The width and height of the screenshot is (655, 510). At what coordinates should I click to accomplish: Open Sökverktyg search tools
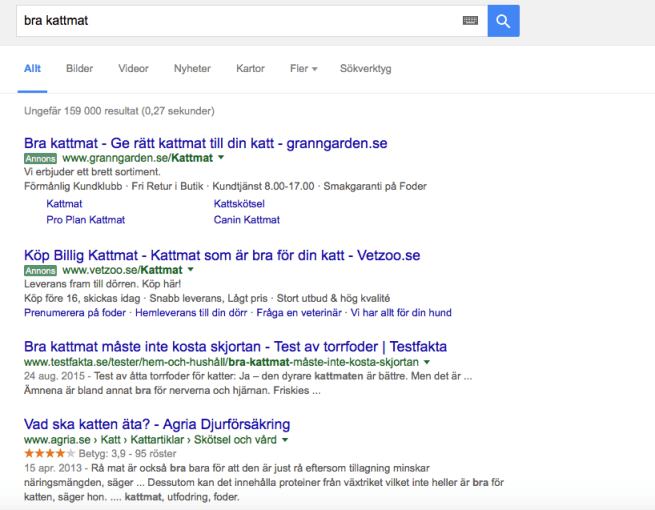click(x=366, y=69)
